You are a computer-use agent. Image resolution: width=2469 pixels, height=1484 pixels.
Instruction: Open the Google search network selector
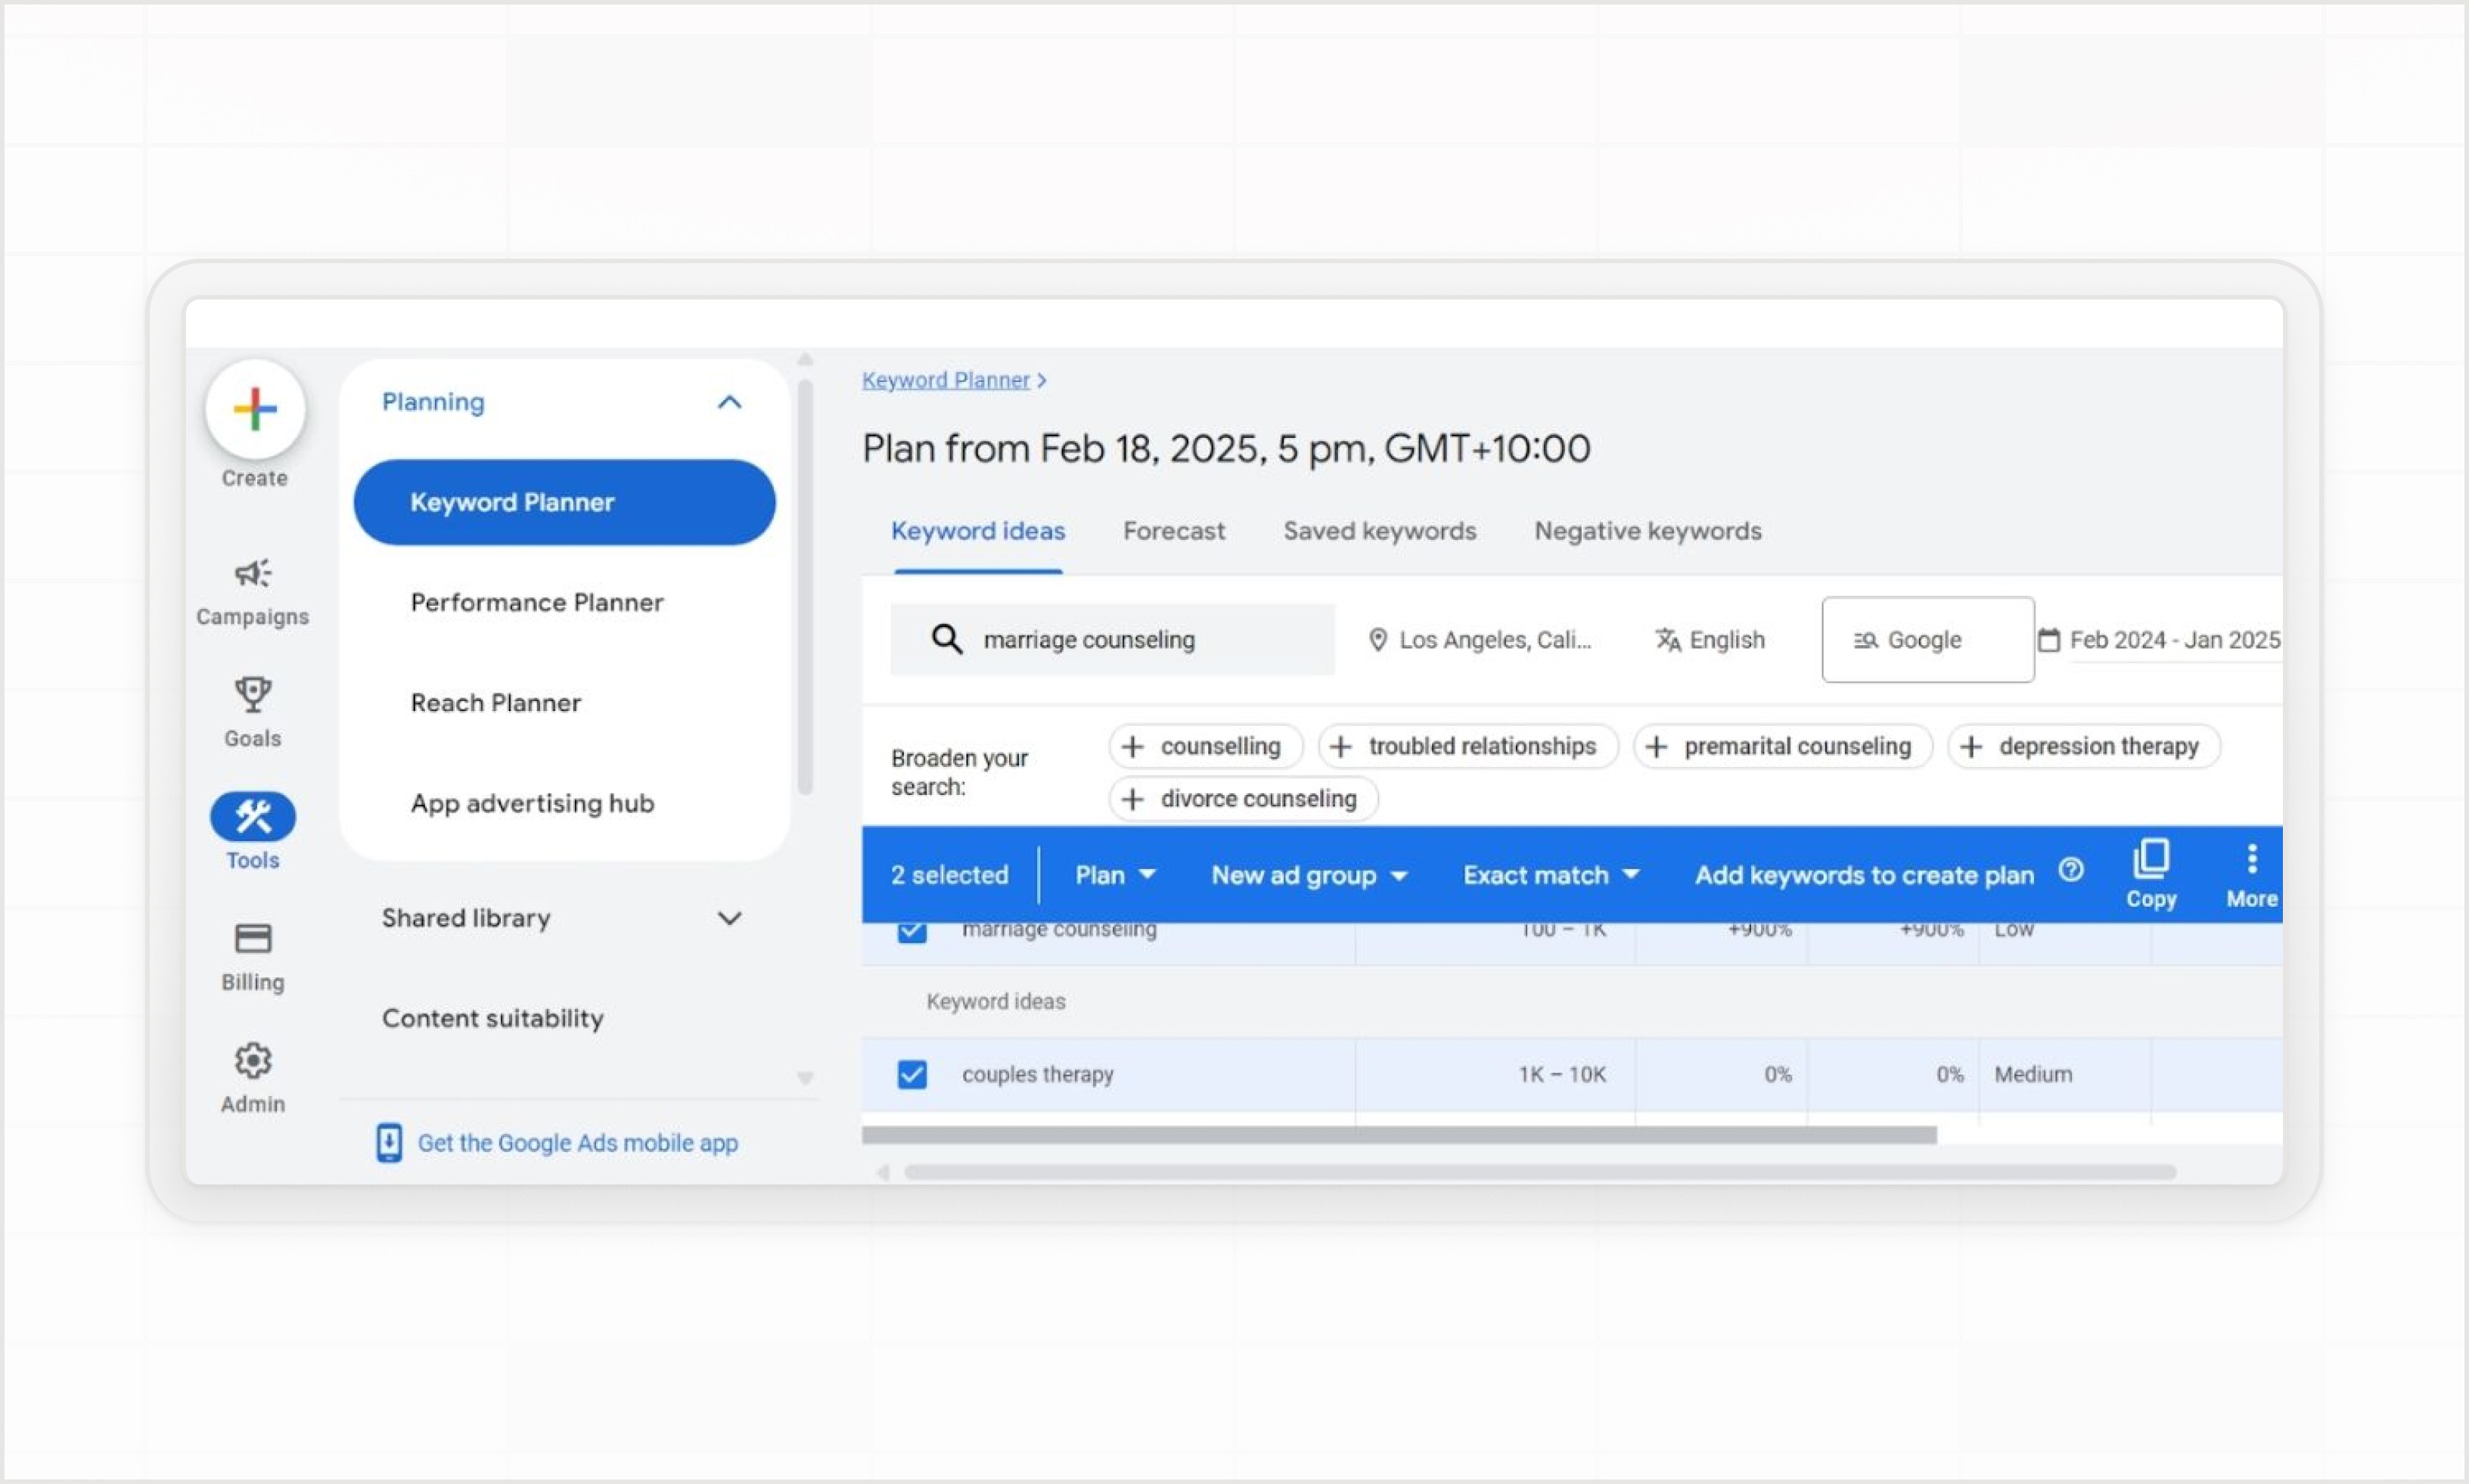[x=1927, y=640]
